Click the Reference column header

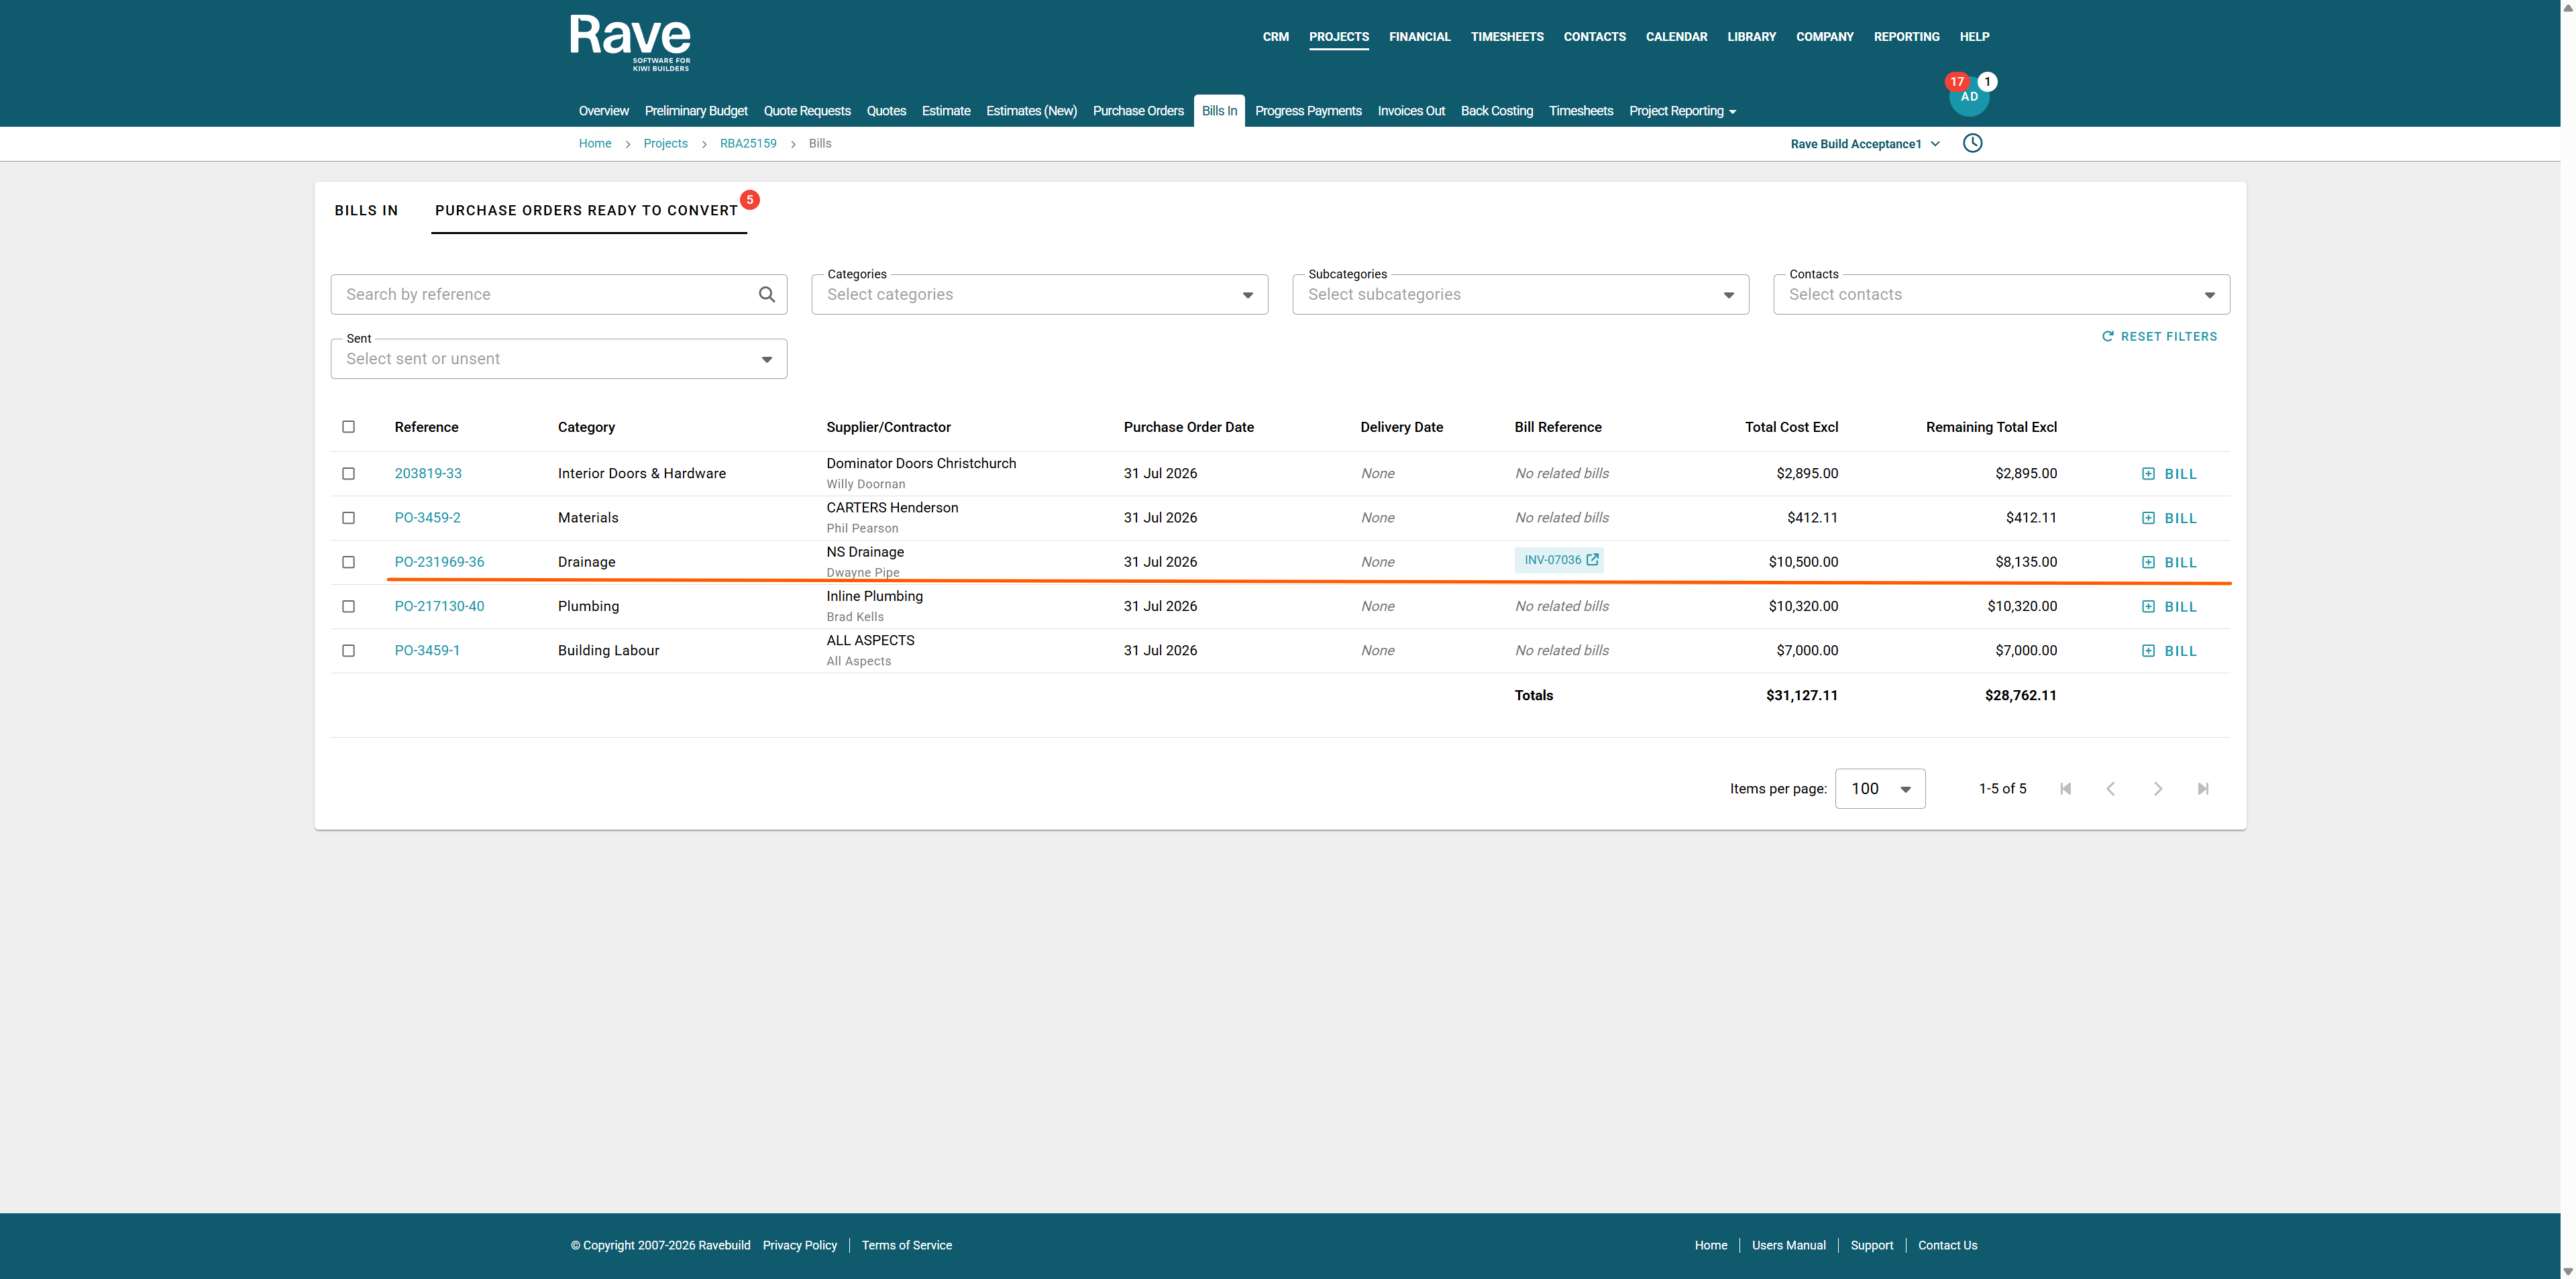click(x=426, y=427)
